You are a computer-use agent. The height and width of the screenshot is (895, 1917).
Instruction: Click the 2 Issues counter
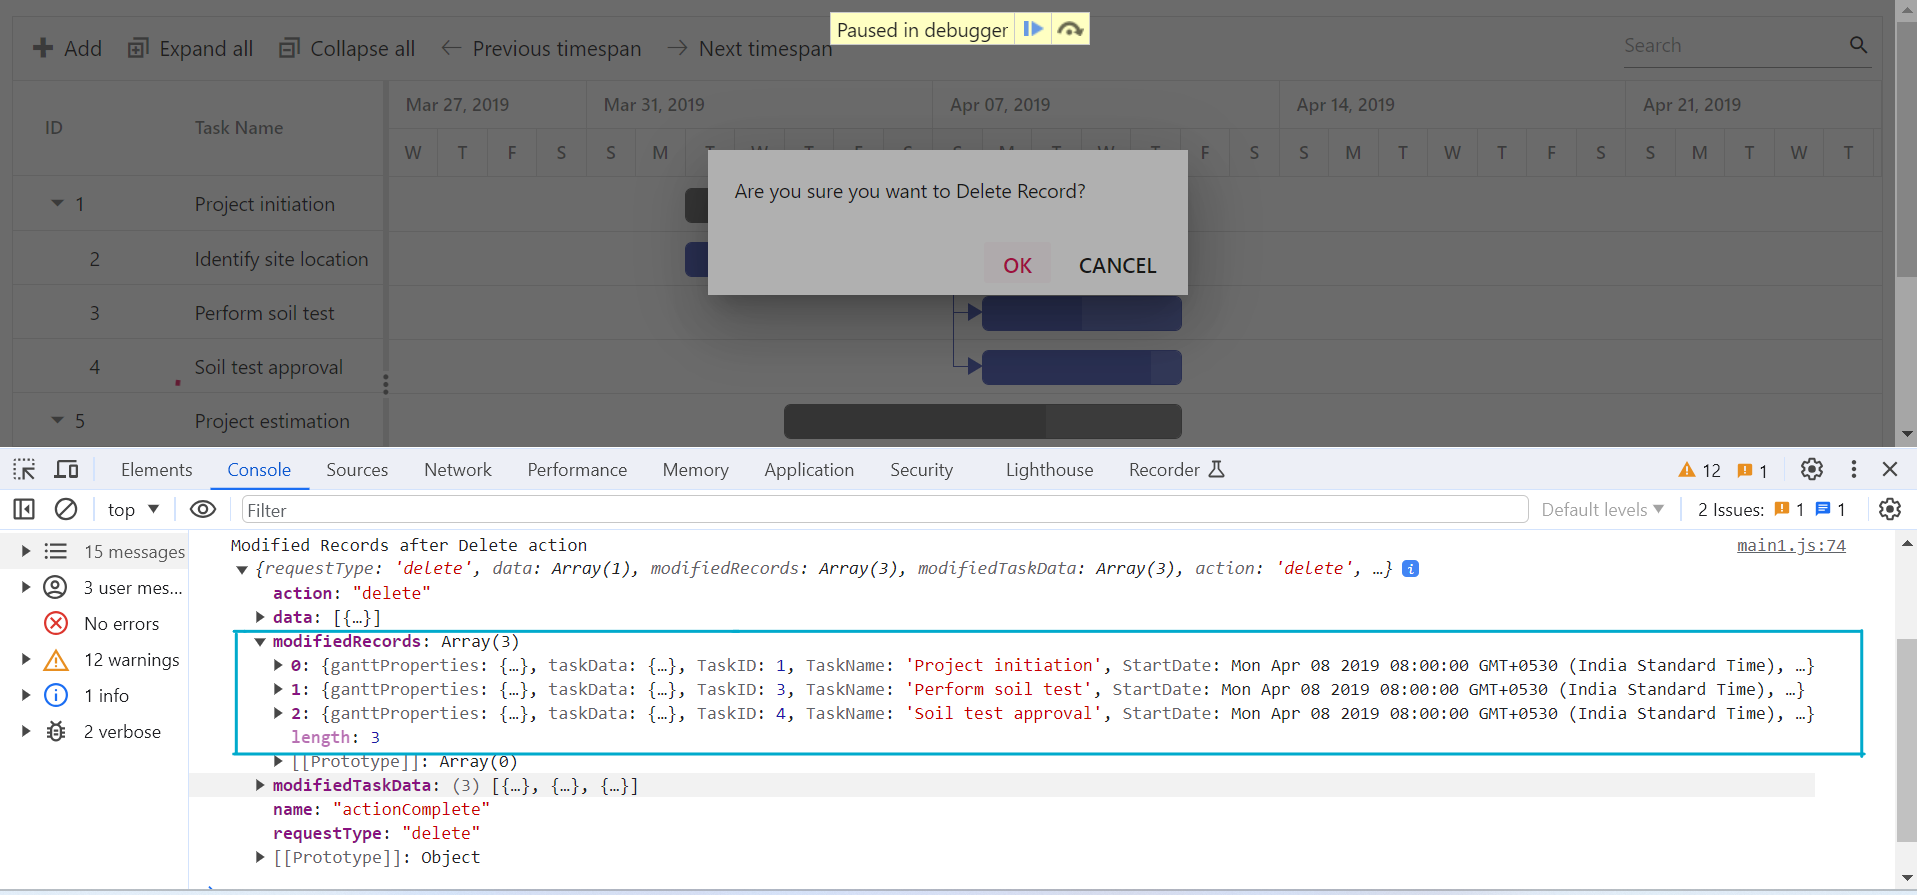1771,510
